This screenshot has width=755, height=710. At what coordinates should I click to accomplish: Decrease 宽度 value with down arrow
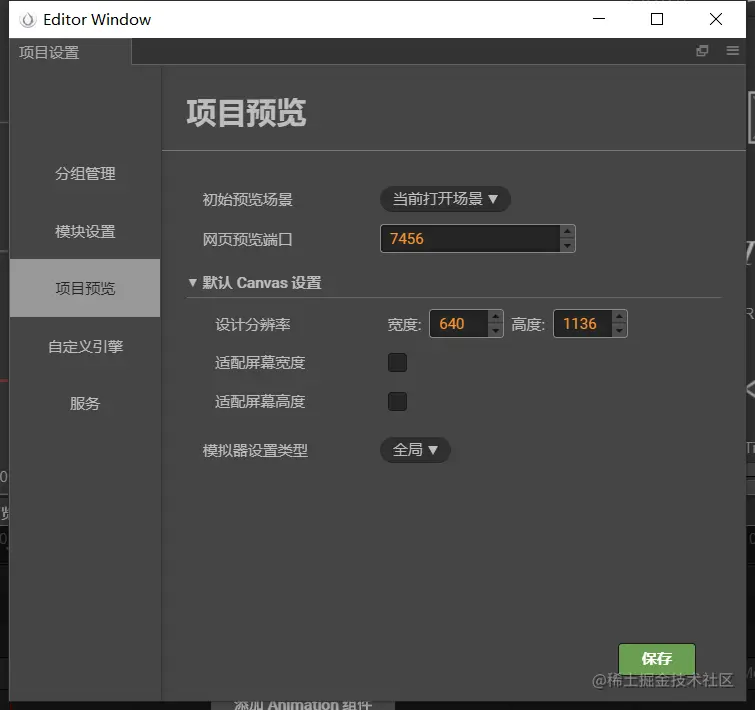(x=495, y=331)
